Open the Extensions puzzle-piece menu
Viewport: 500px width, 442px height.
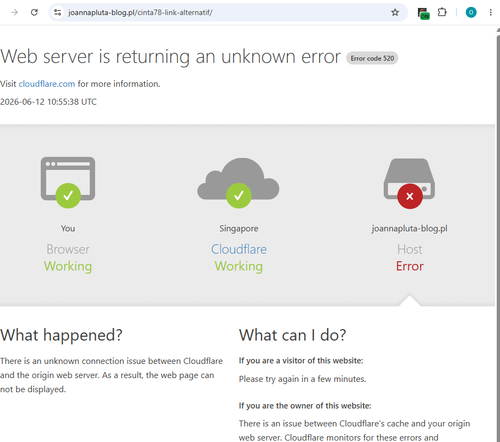point(442,12)
